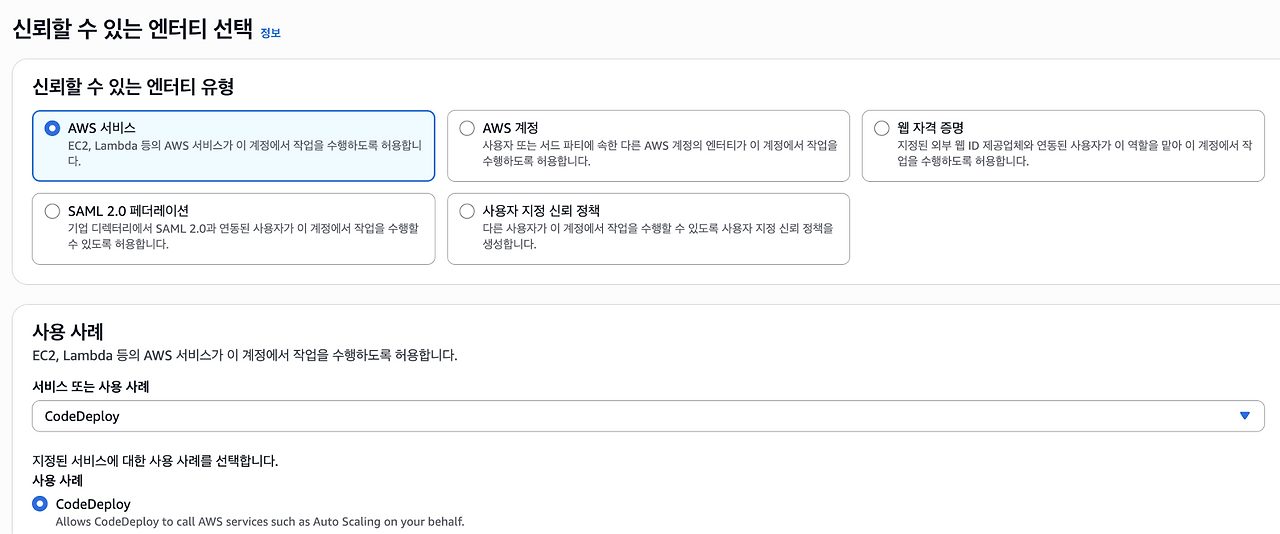Click the AWS 서비스 description text
The width and height of the screenshot is (1280, 534).
click(x=245, y=153)
